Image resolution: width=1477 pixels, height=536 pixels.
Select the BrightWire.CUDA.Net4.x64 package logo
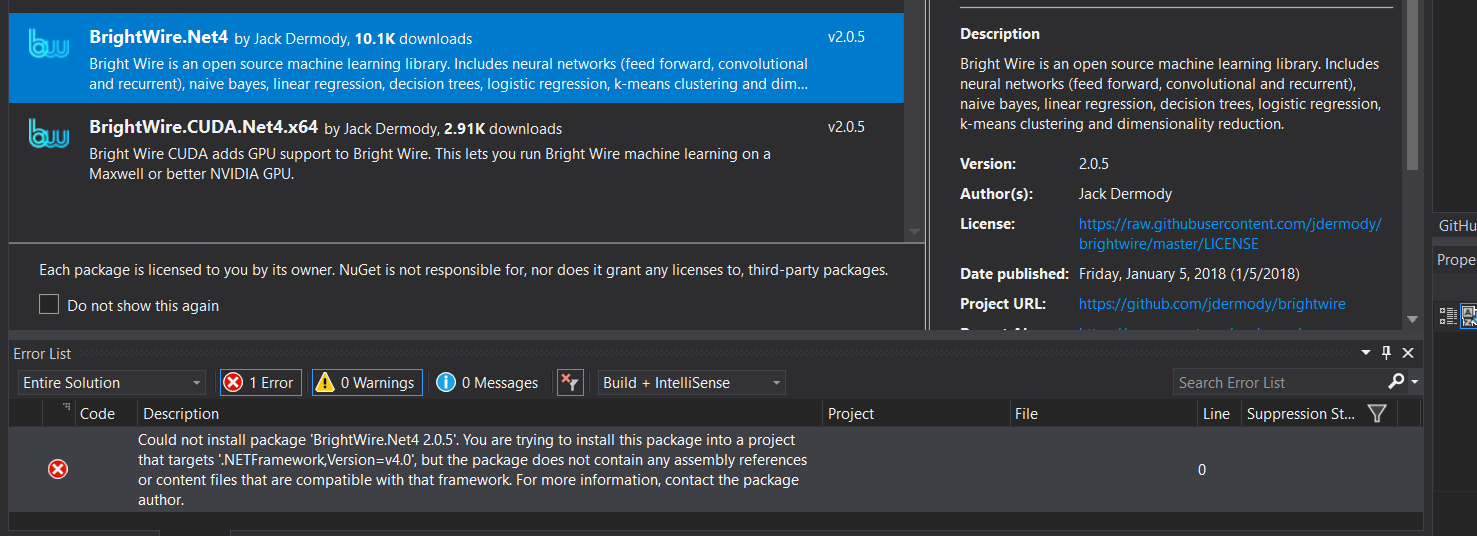click(x=49, y=133)
